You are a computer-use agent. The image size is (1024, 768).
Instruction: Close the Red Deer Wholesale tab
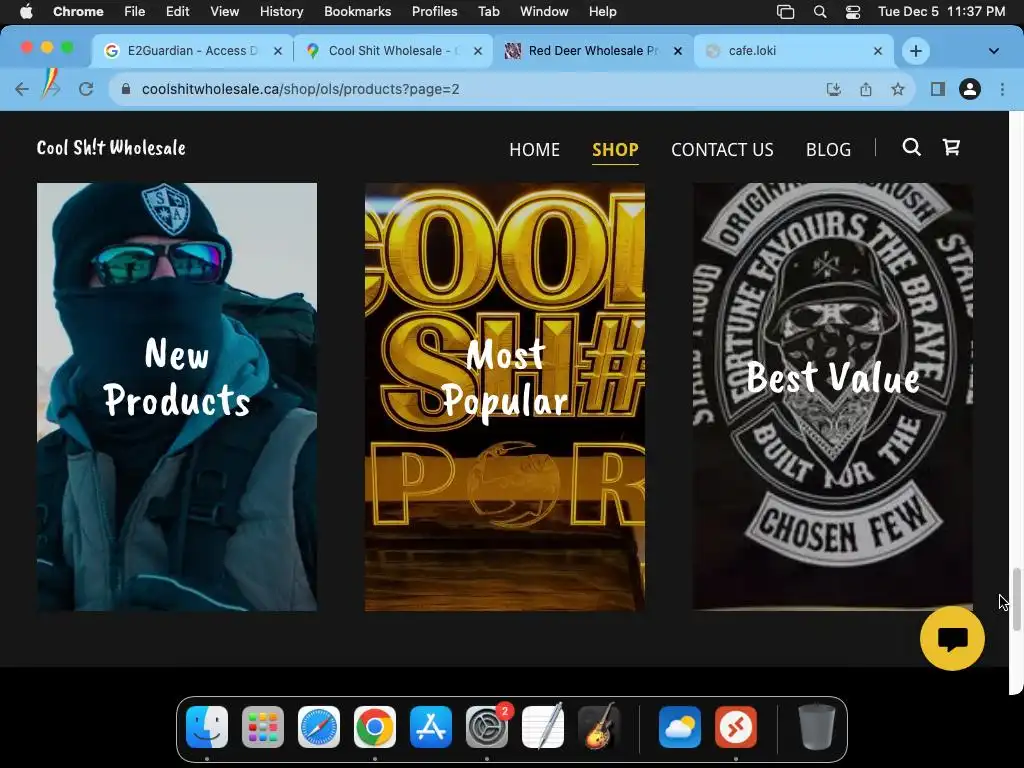[x=678, y=51]
